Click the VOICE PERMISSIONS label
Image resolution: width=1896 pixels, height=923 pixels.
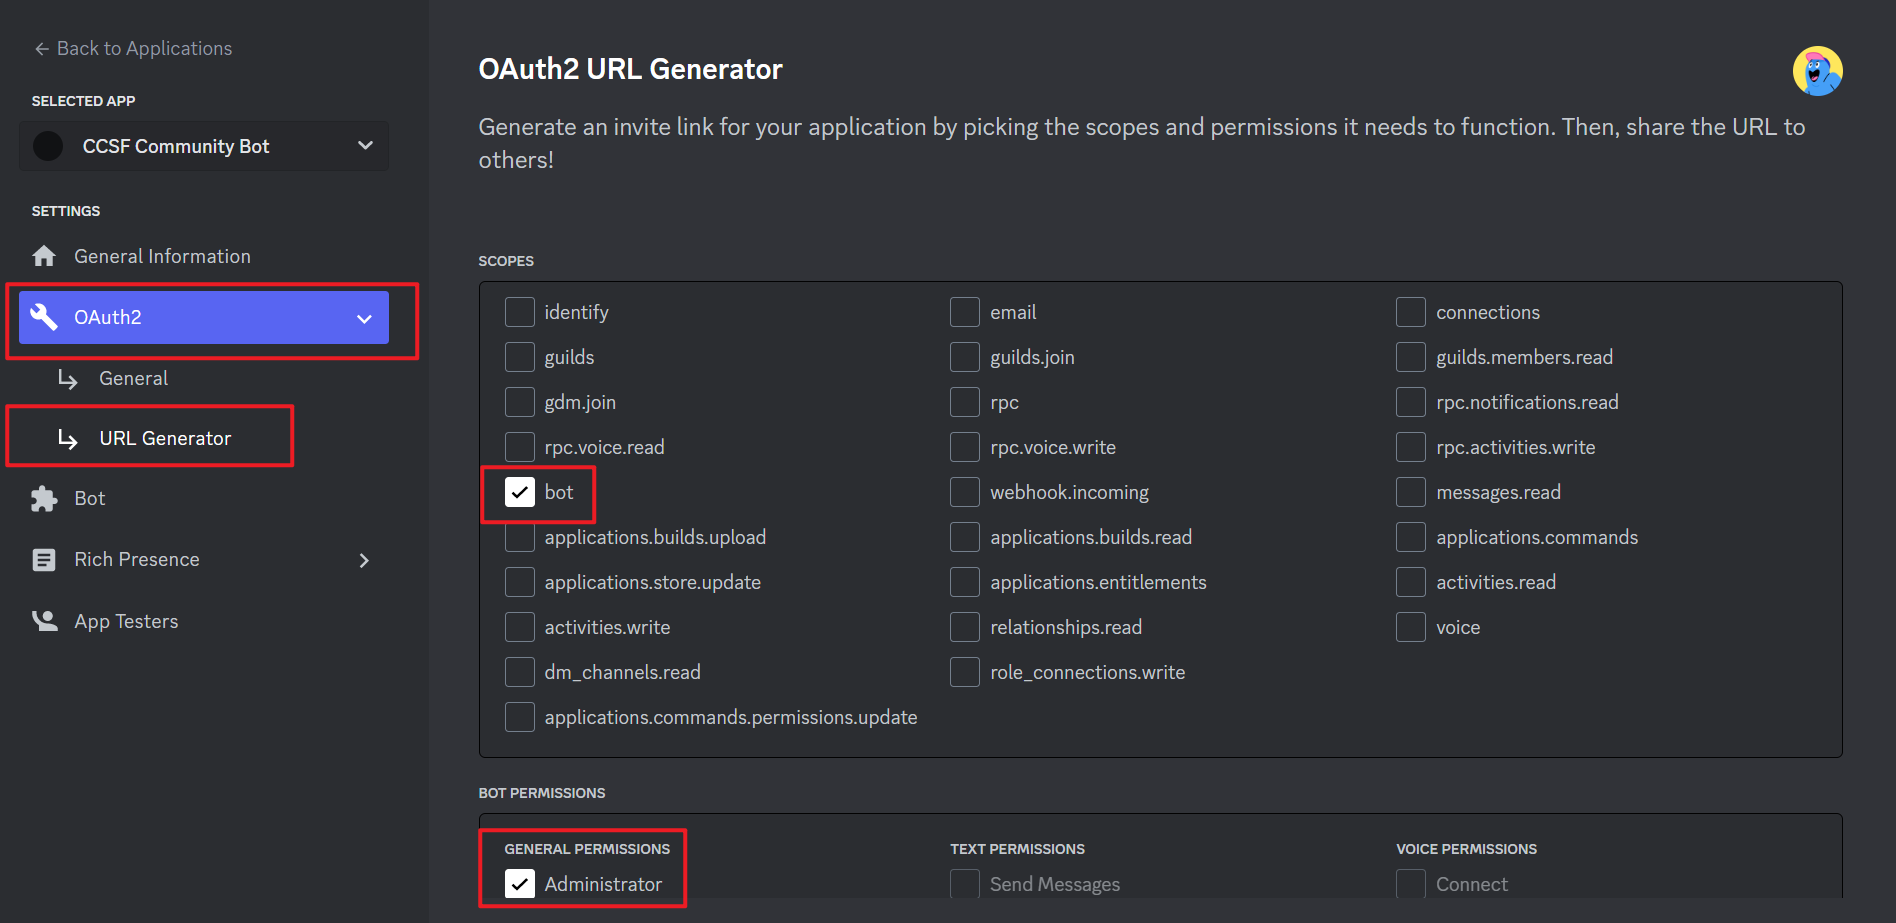[1466, 849]
